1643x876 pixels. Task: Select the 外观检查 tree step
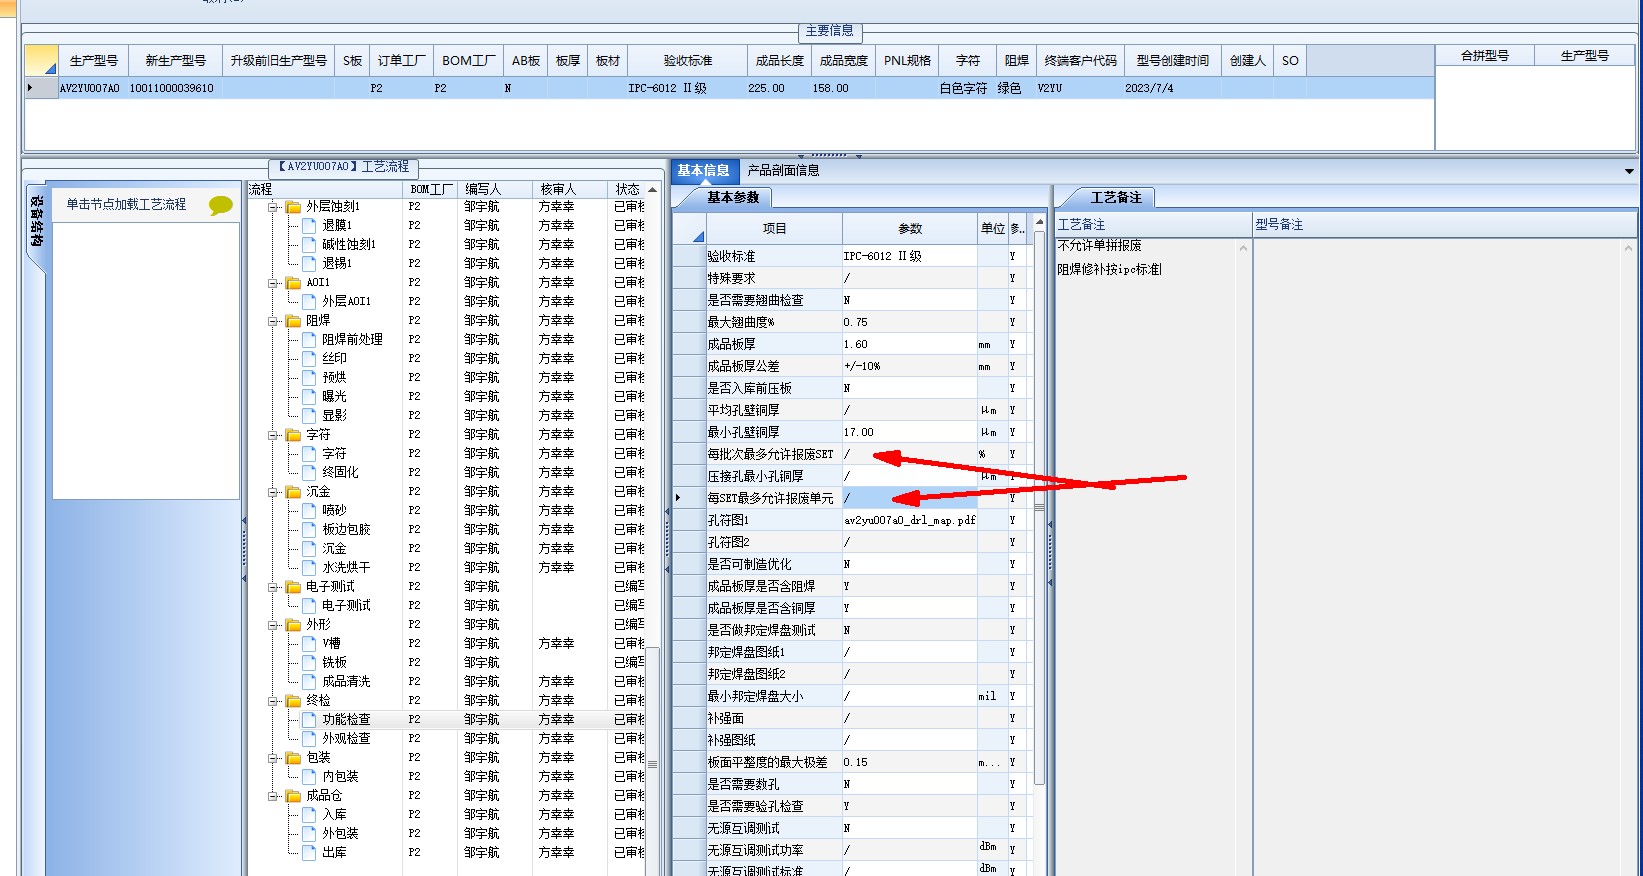(346, 739)
